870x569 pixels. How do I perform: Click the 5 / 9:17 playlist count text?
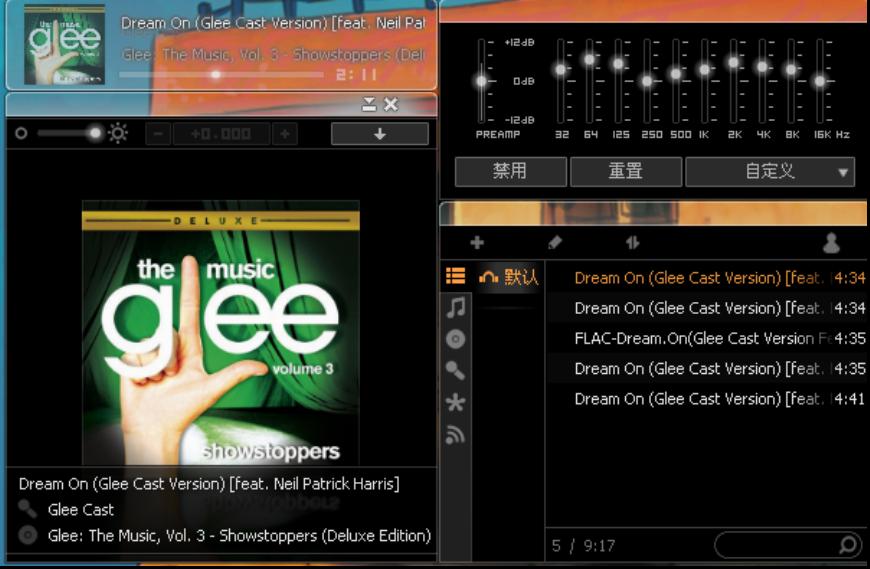point(583,546)
